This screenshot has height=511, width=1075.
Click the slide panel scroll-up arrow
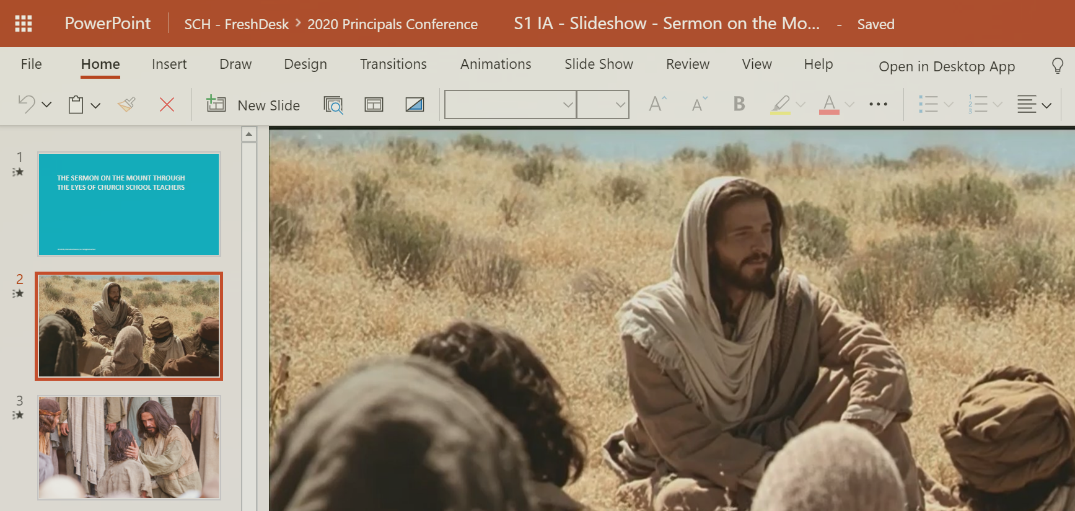pos(249,134)
